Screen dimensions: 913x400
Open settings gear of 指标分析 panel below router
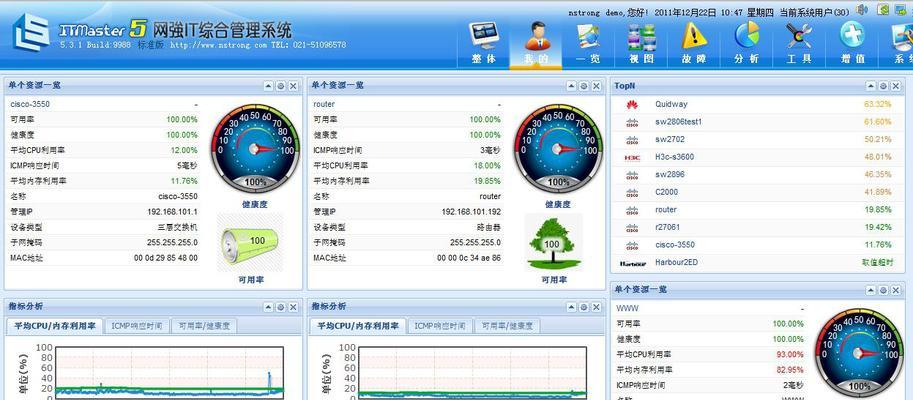583,307
